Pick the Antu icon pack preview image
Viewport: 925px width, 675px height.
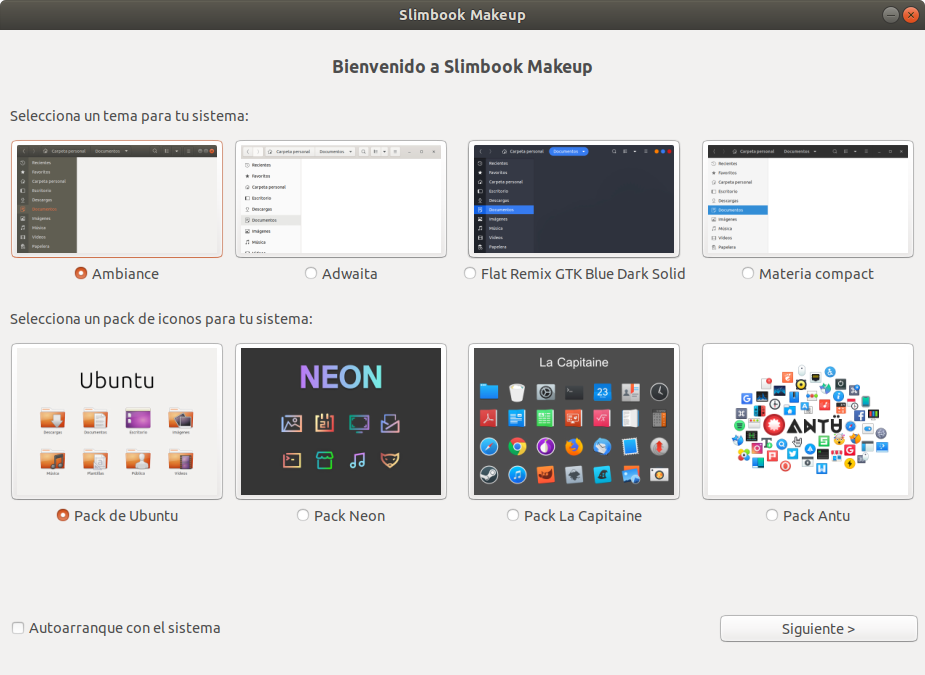[x=807, y=421]
